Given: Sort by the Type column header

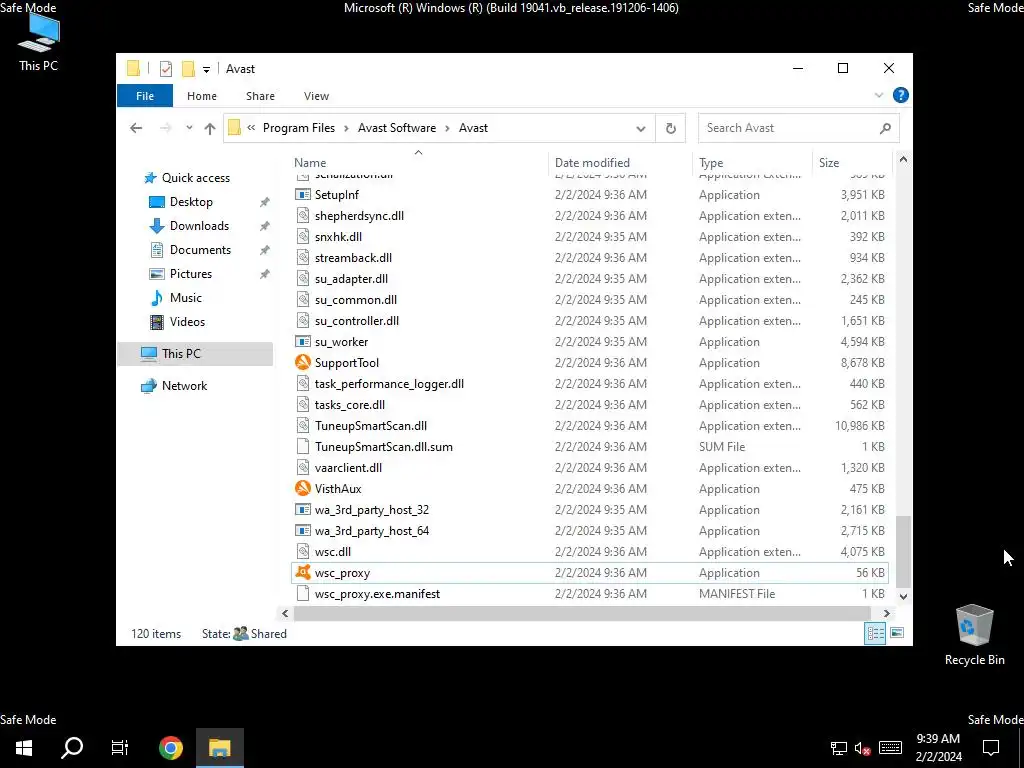Looking at the screenshot, I should (x=752, y=163).
